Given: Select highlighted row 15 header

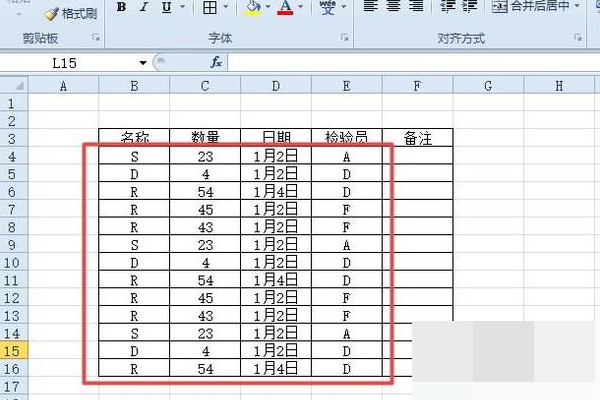Looking at the screenshot, I should [x=14, y=351].
